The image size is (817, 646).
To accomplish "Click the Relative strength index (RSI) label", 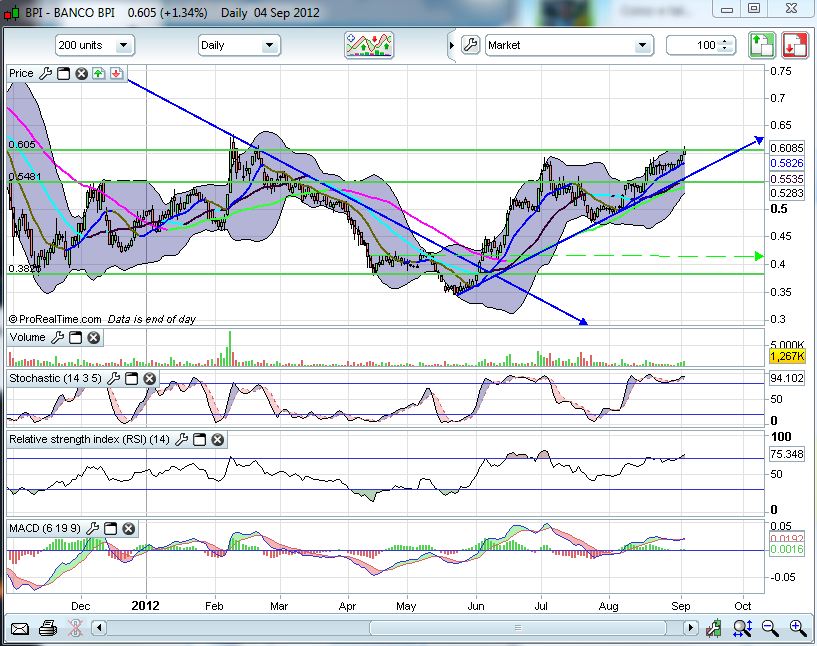I will pos(89,440).
